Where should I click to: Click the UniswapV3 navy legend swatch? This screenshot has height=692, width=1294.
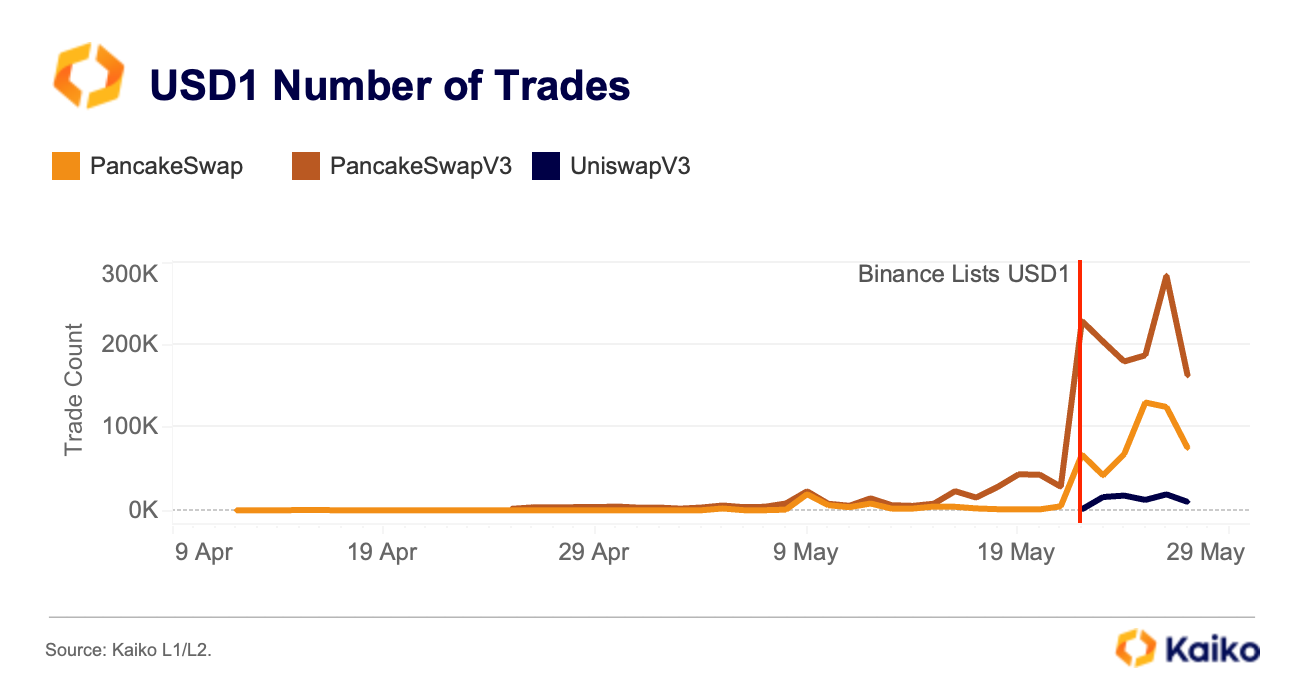click(545, 166)
